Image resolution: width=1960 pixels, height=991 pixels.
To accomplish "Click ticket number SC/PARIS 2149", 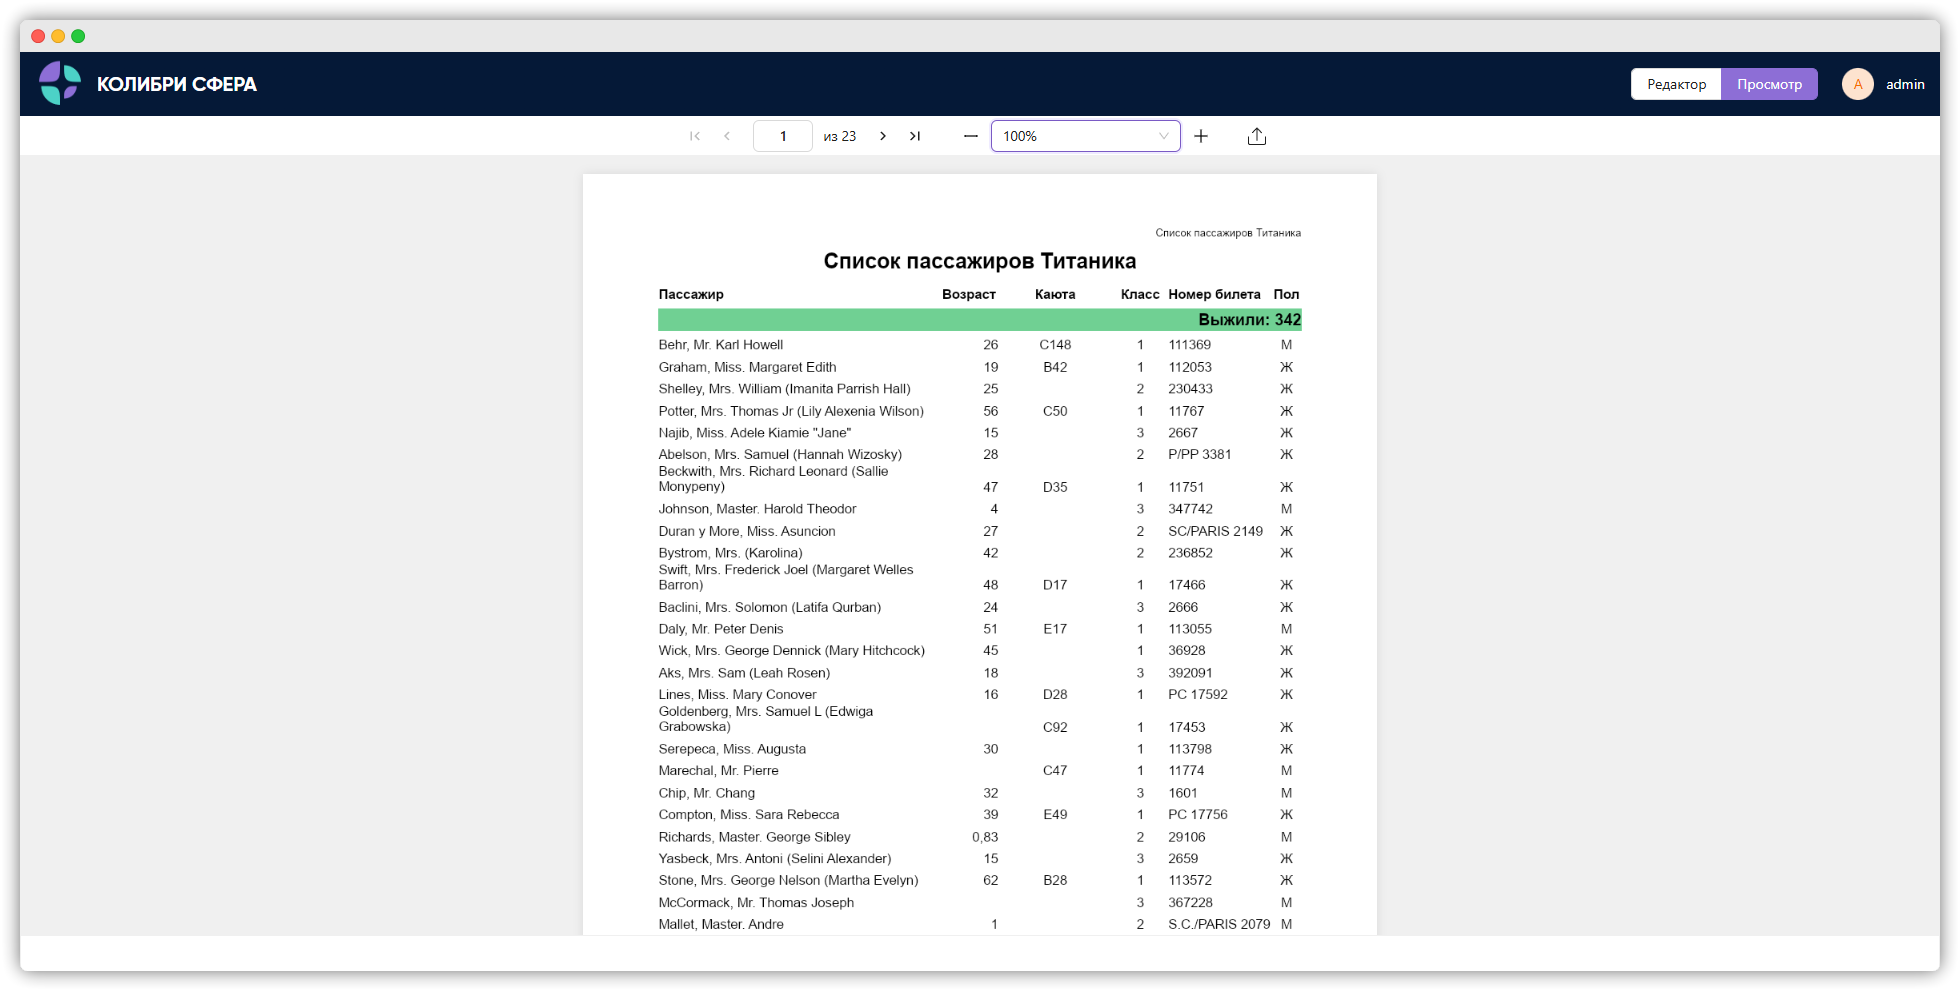I will click(x=1215, y=531).
